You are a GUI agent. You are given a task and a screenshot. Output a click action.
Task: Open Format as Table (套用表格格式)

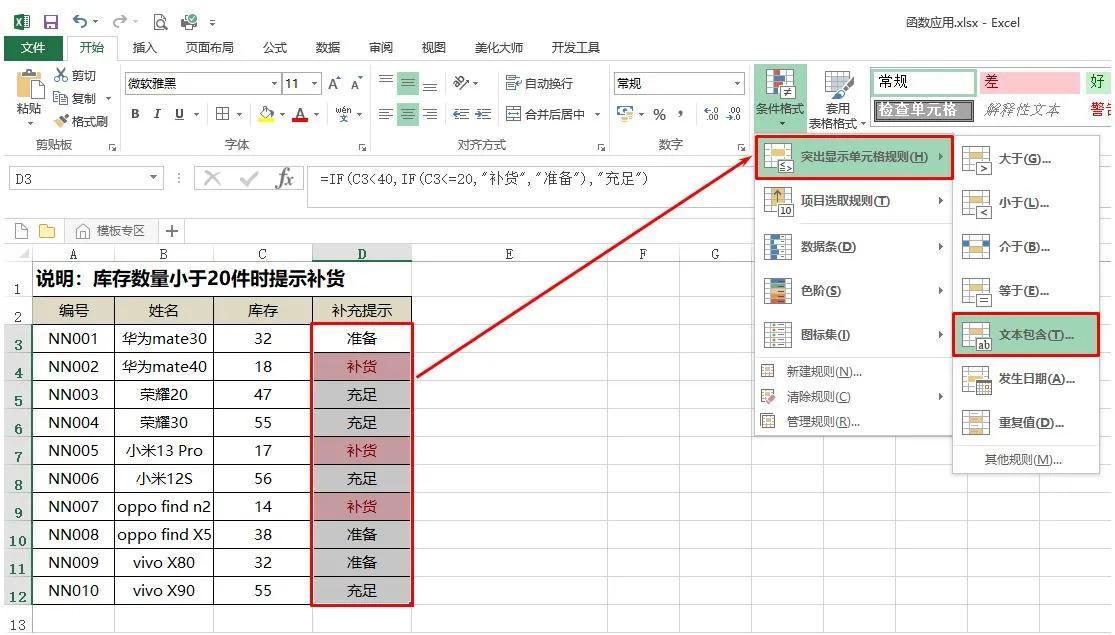pos(838,100)
